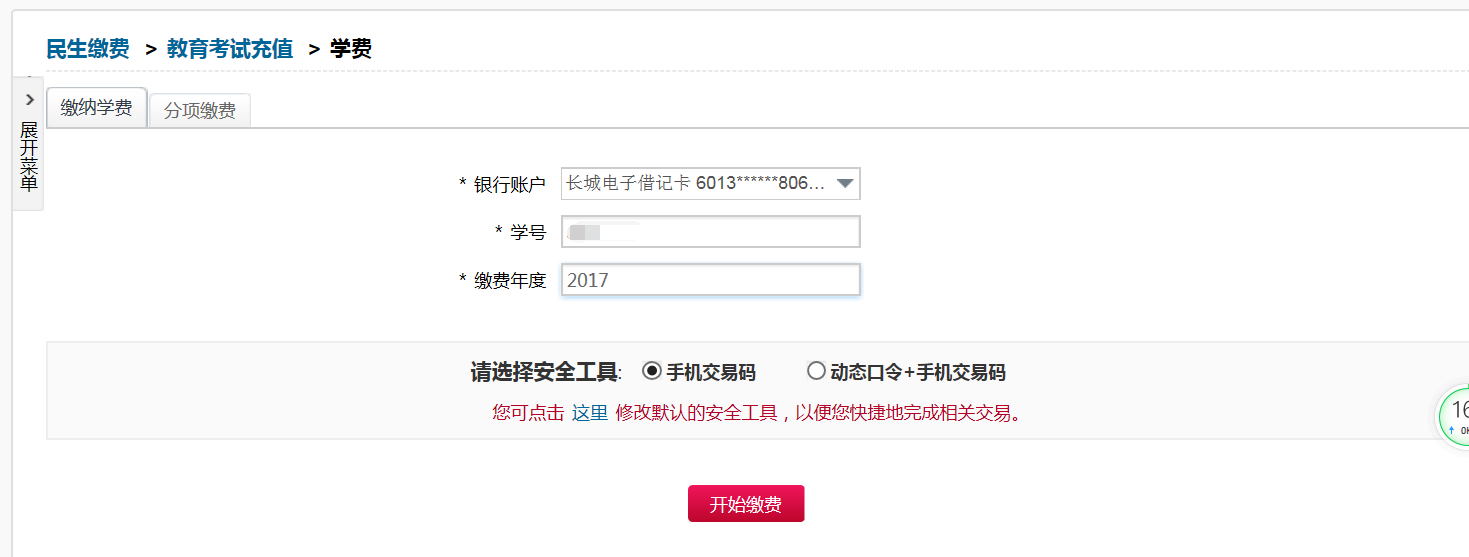The width and height of the screenshot is (1469, 557).
Task: Select the 长城电子借记卡 account combo box text
Action: (696, 184)
